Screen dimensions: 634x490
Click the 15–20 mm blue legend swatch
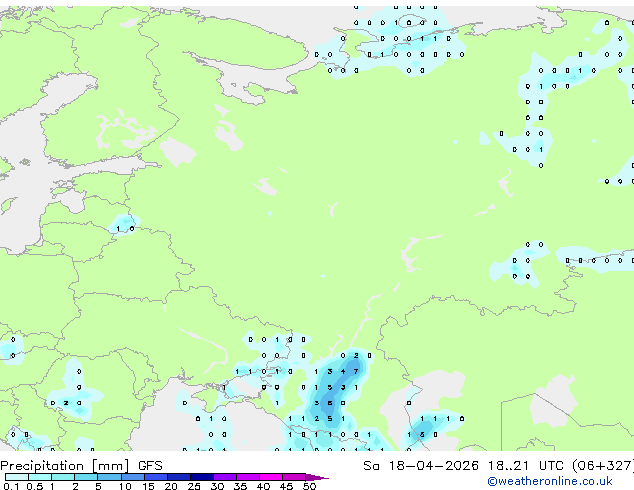pos(156,477)
